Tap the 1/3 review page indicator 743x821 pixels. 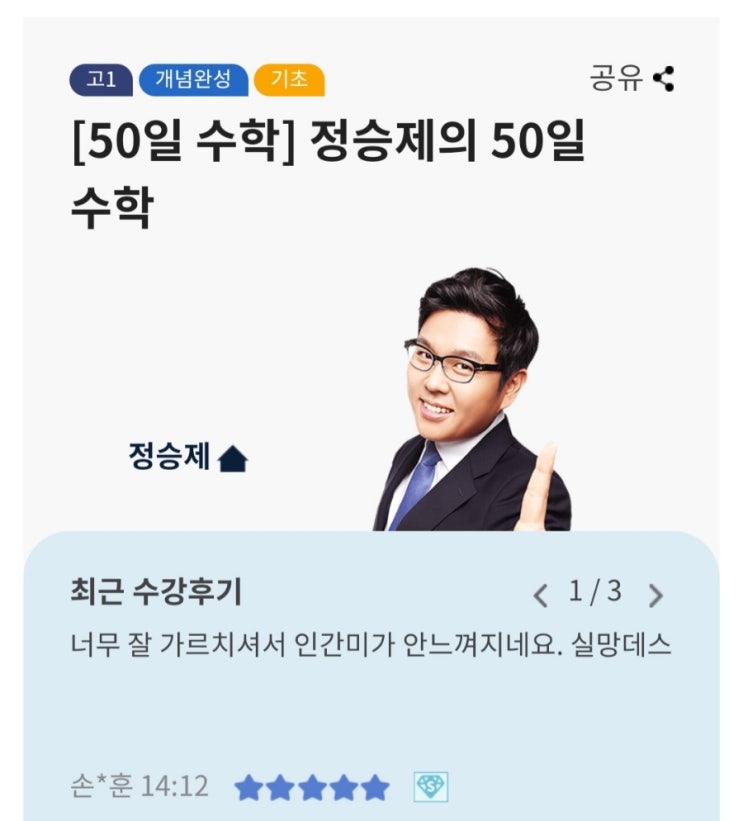click(595, 592)
